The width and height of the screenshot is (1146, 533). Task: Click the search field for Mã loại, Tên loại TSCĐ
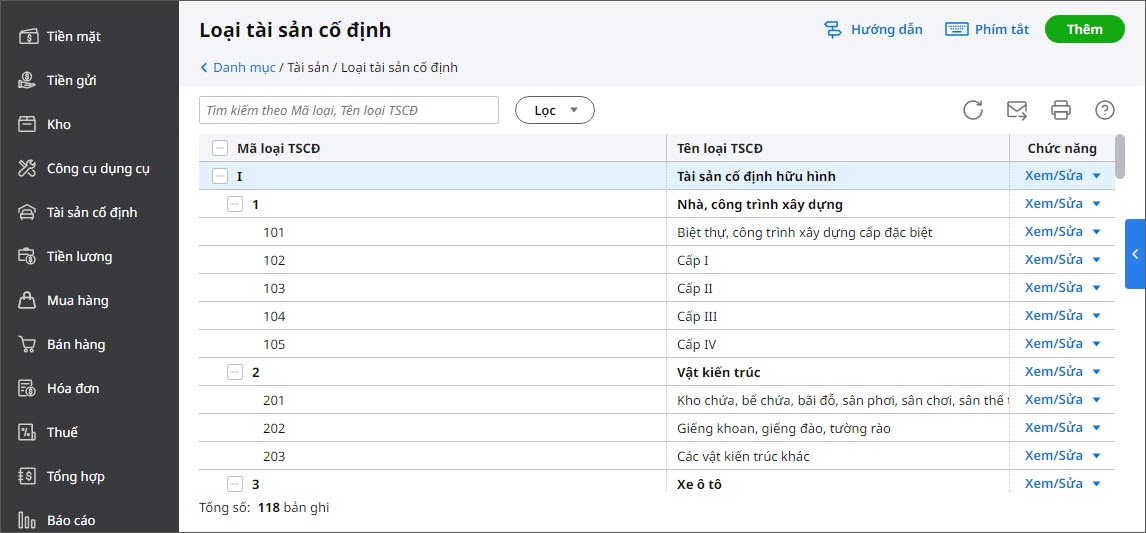pos(348,110)
